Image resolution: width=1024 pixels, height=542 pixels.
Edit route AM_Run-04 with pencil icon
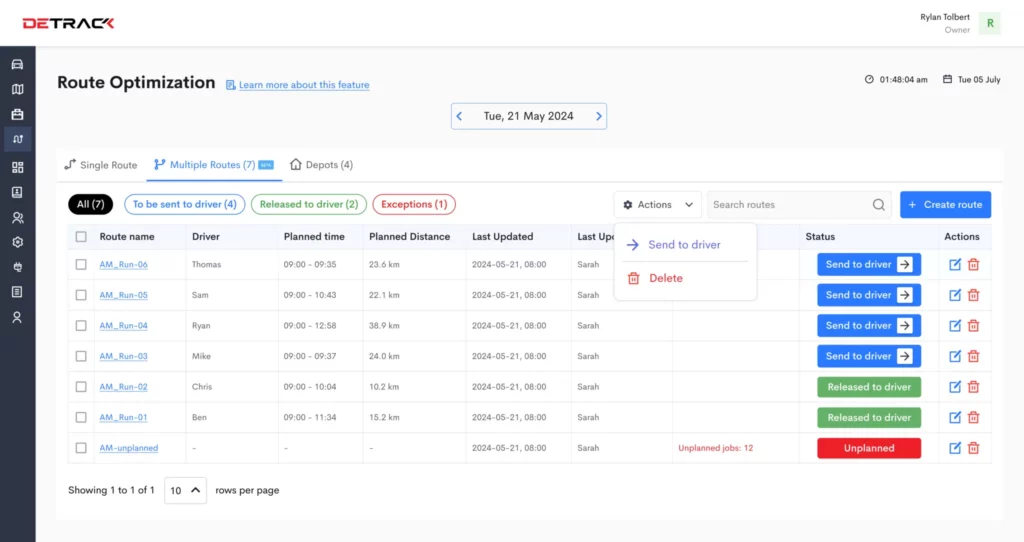(955, 326)
